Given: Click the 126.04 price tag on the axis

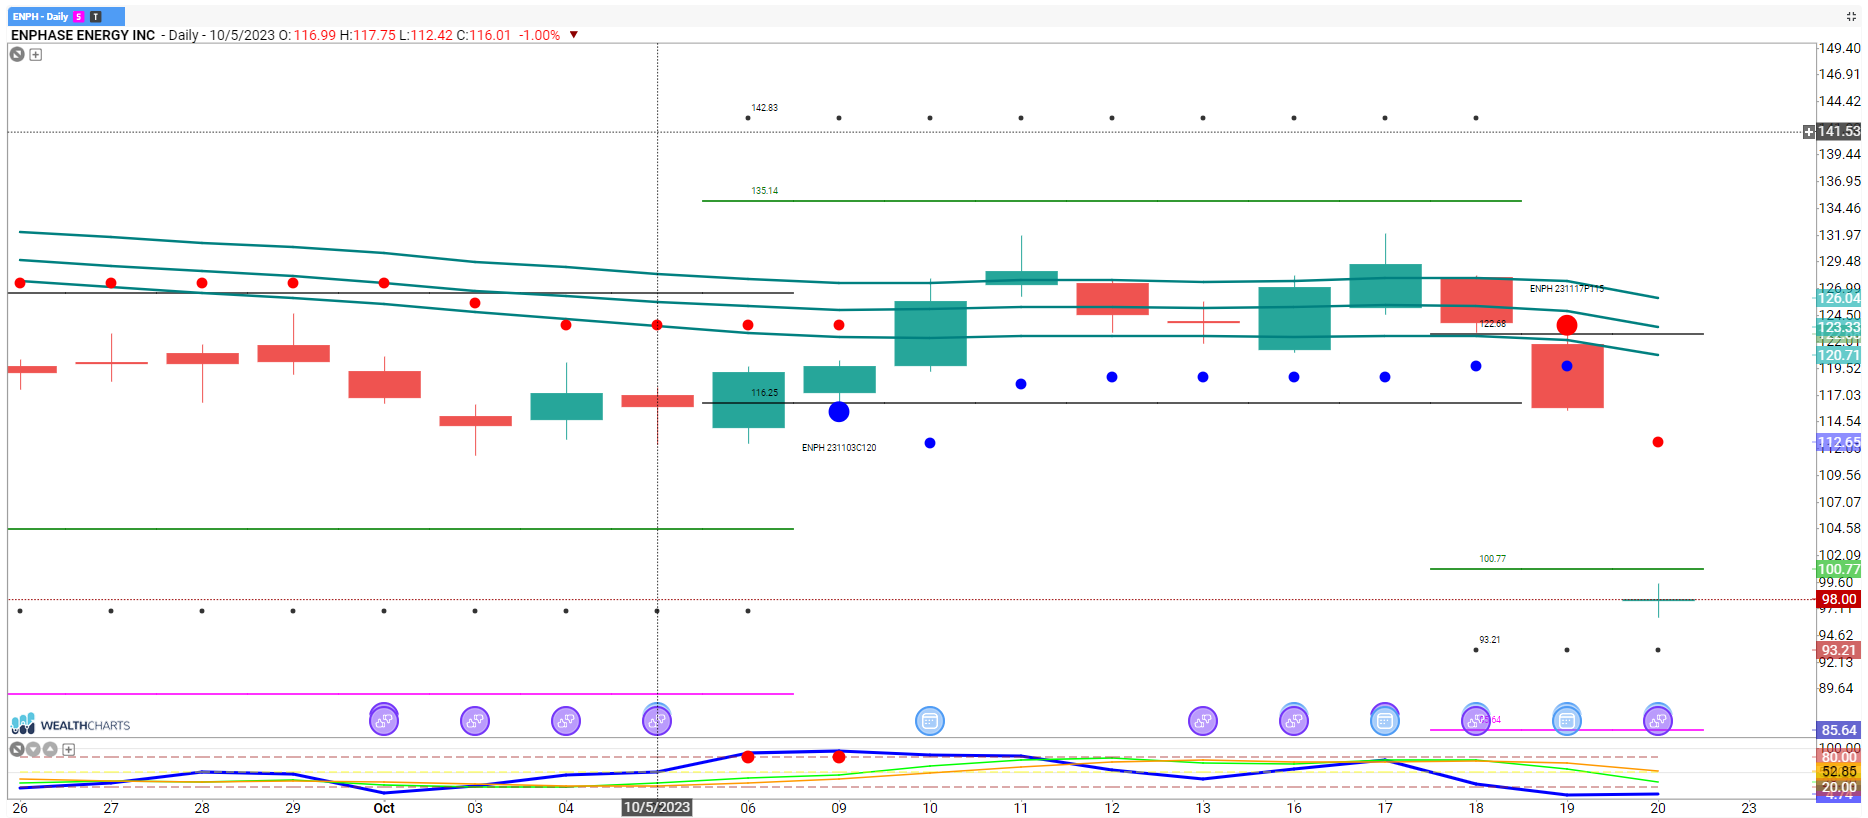Looking at the screenshot, I should click(x=1839, y=298).
